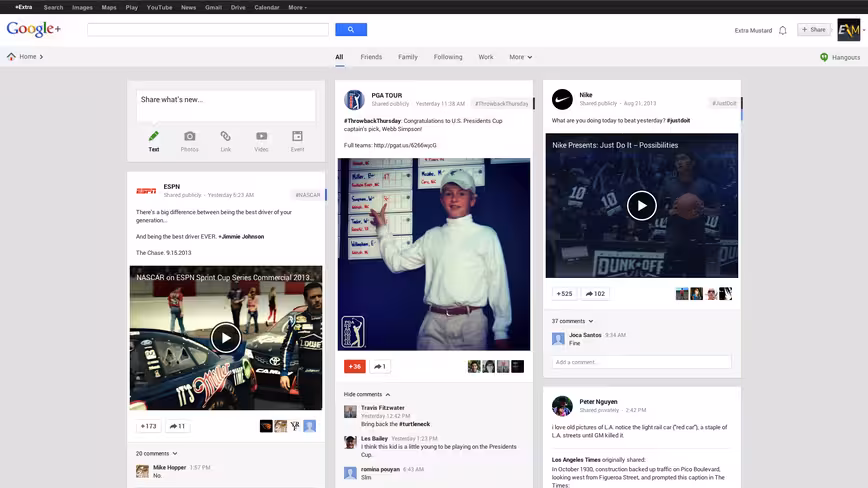
Task: Click the Home icon in navigation
Action: click(11, 56)
